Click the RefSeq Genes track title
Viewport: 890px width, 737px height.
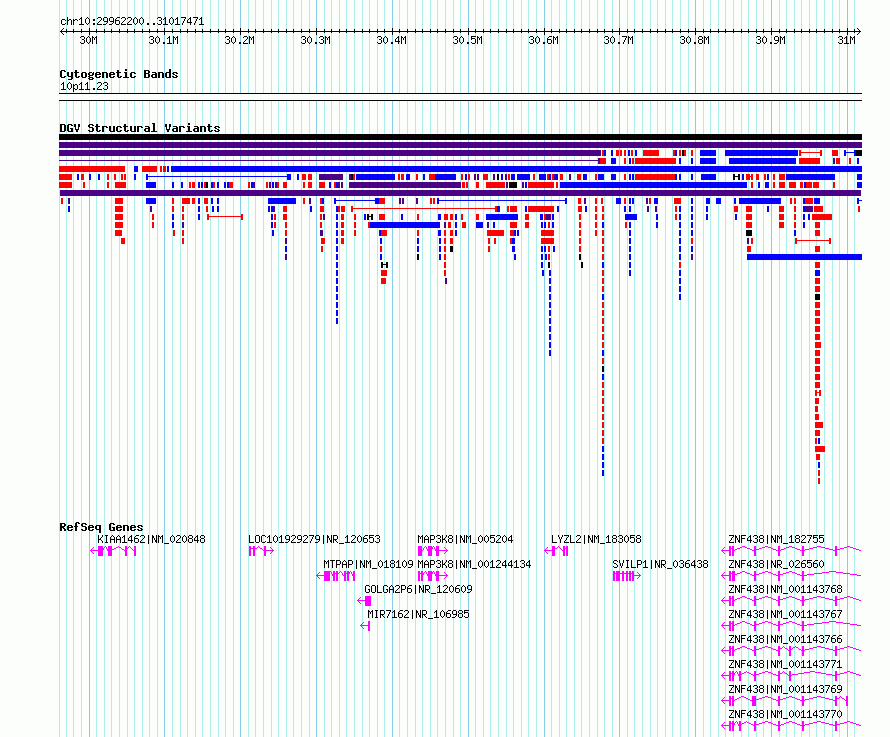(x=101, y=527)
